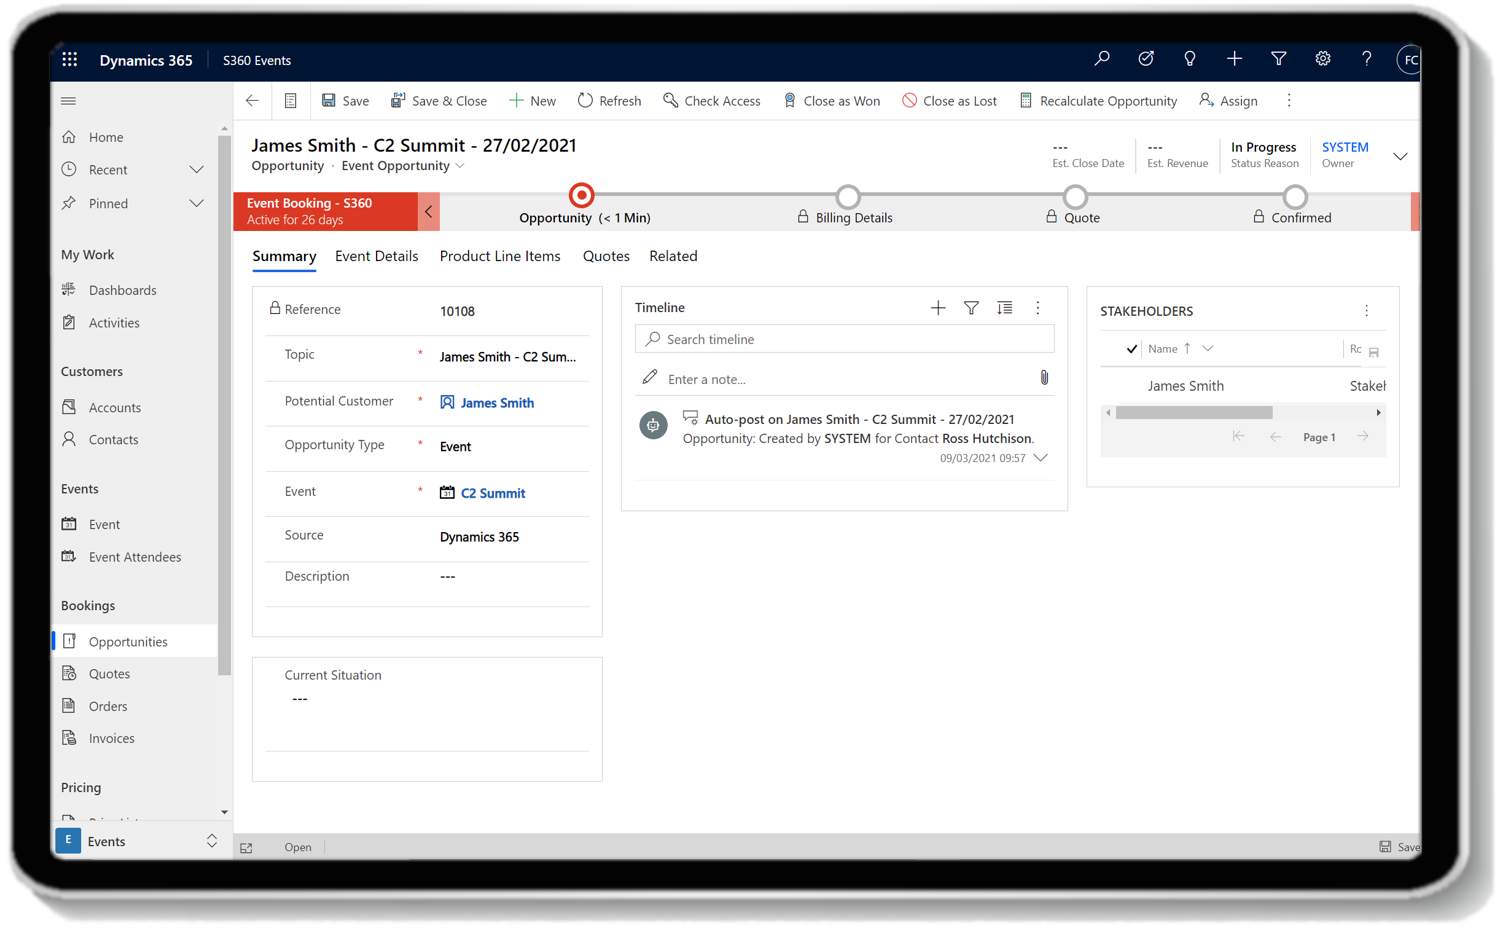The height and width of the screenshot is (929, 1501).
Task: Select the Confirmed stage circle
Action: (1295, 196)
